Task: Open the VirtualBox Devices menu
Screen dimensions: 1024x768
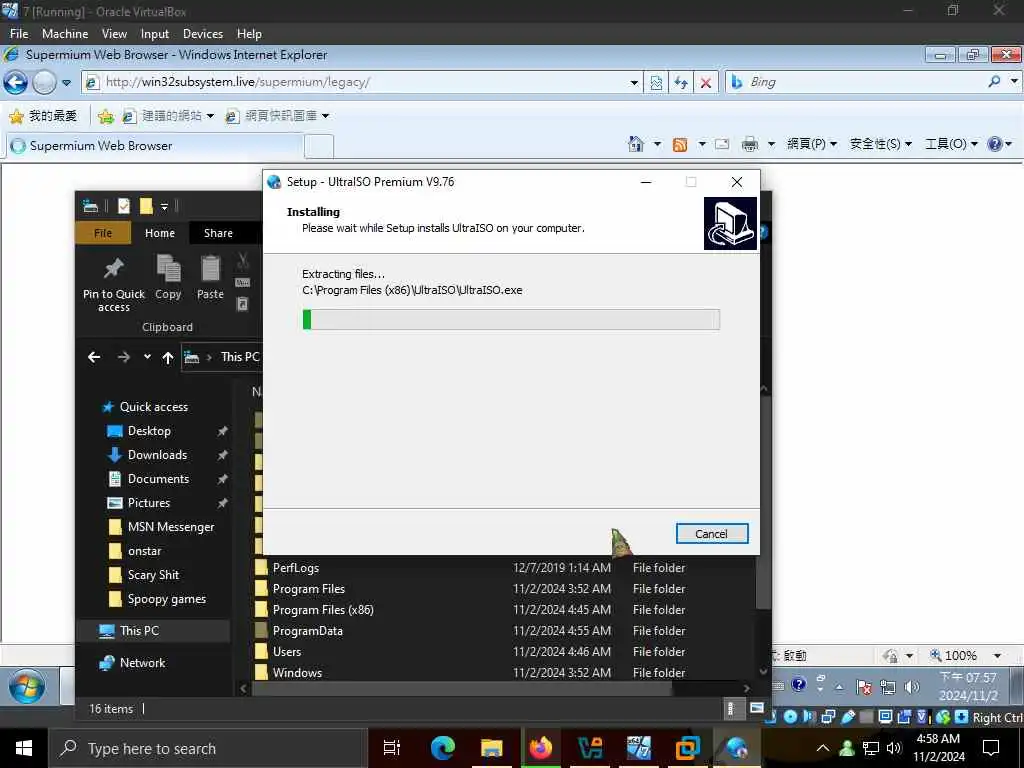Action: 202,34
